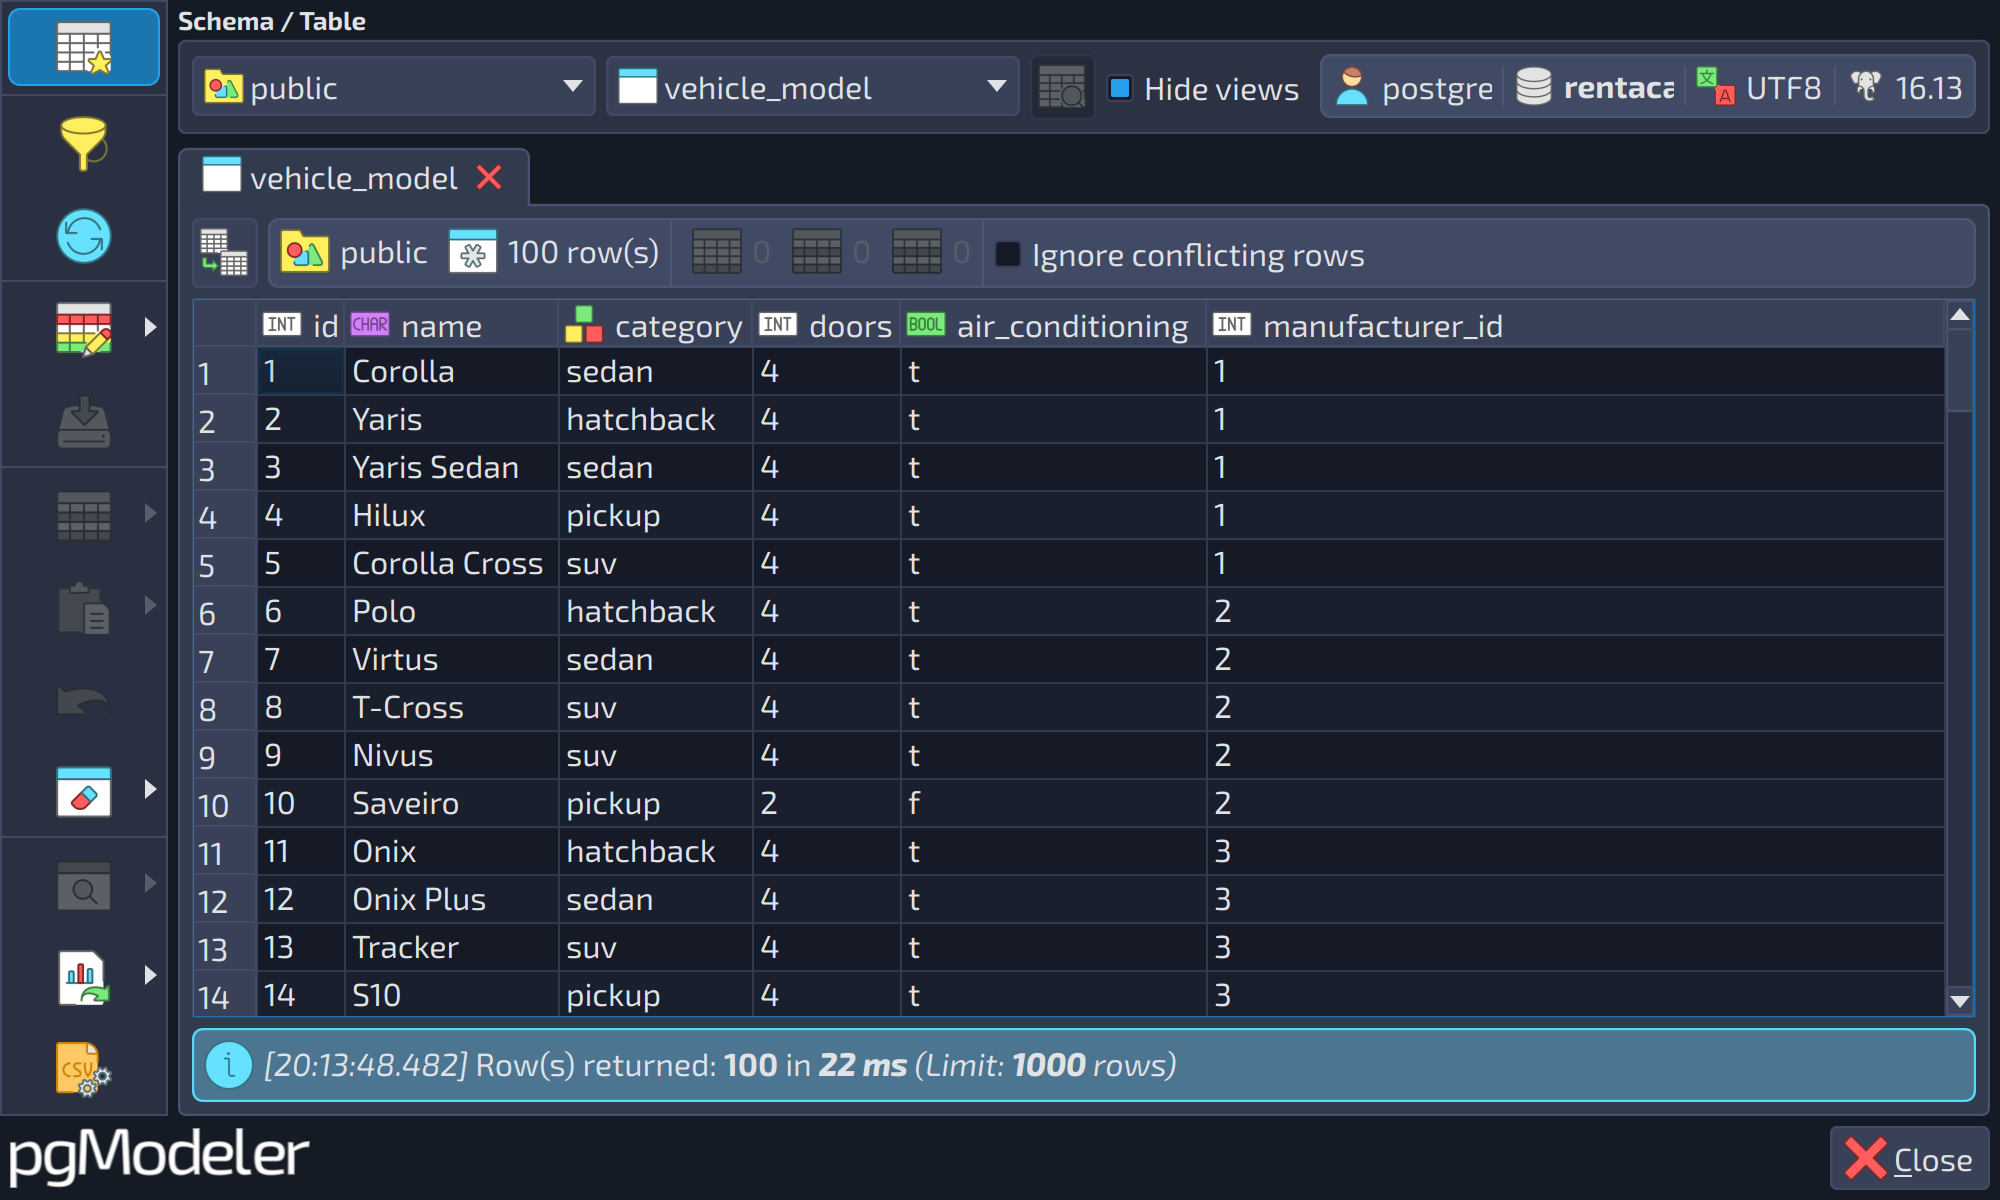The width and height of the screenshot is (2000, 1200).
Task: Expand the export chart submenu arrow
Action: (150, 975)
